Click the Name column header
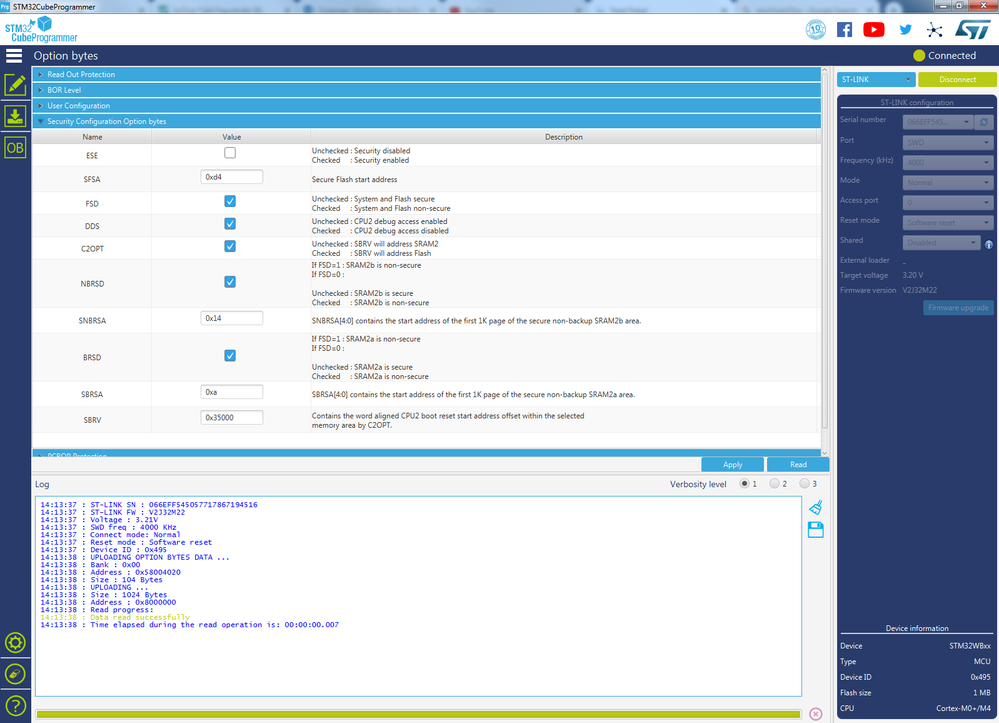The width and height of the screenshot is (999, 723). tap(92, 137)
